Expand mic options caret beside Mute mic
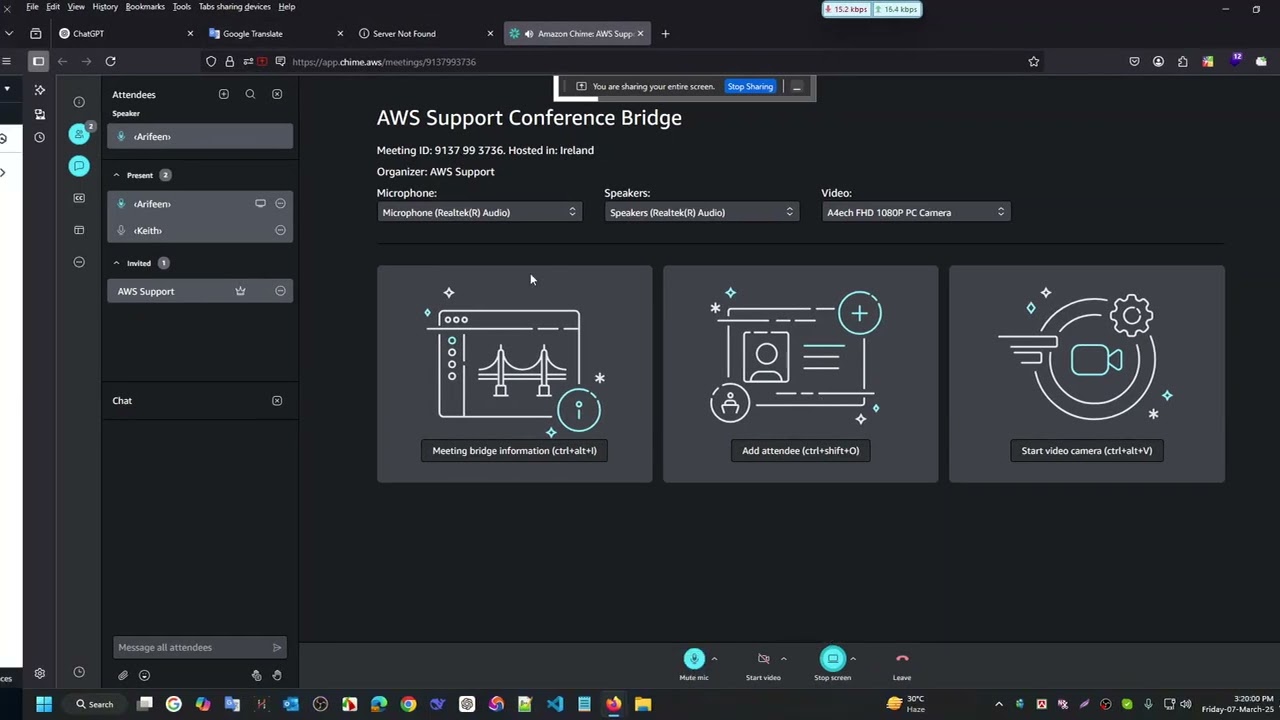Screen dimensions: 1280x720 coord(714,658)
